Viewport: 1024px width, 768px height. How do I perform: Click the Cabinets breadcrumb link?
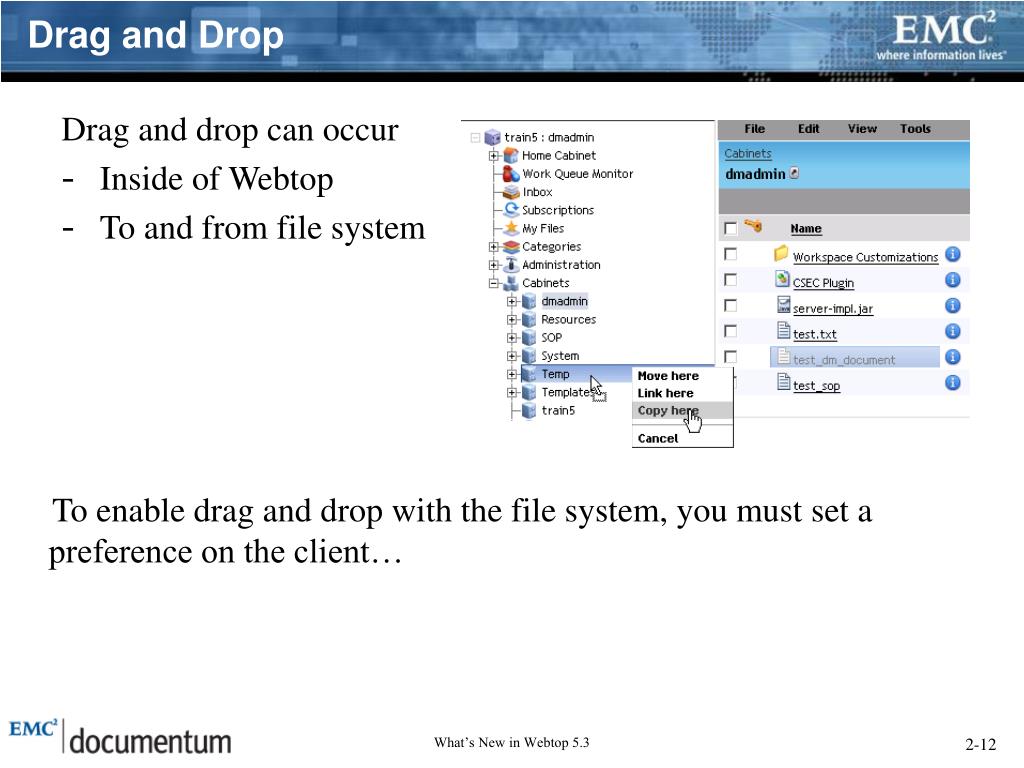click(748, 153)
